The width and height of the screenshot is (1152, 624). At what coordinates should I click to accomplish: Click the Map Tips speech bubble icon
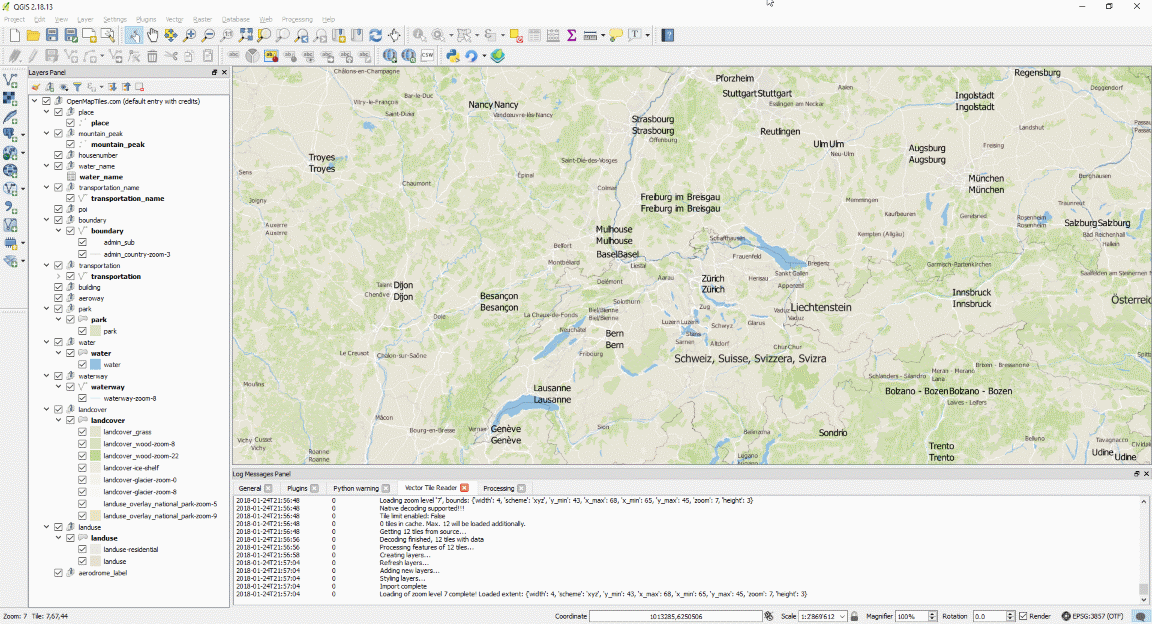tap(616, 35)
